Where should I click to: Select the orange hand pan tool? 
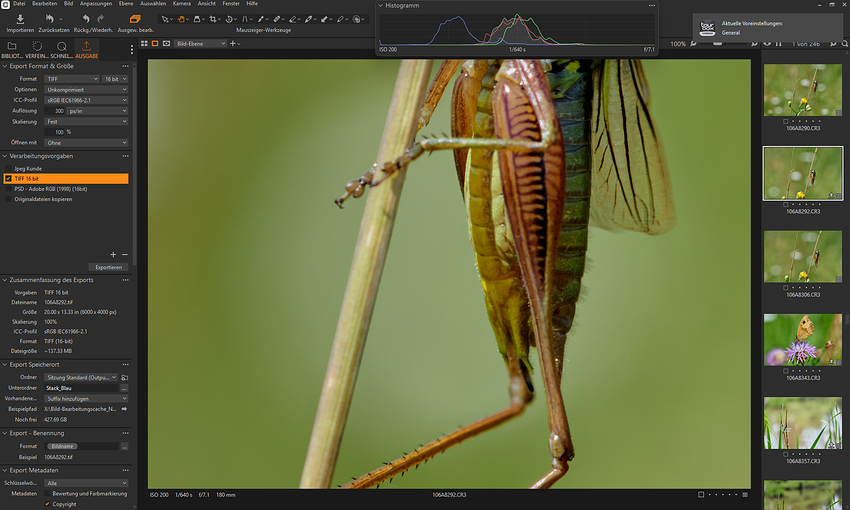coord(181,19)
